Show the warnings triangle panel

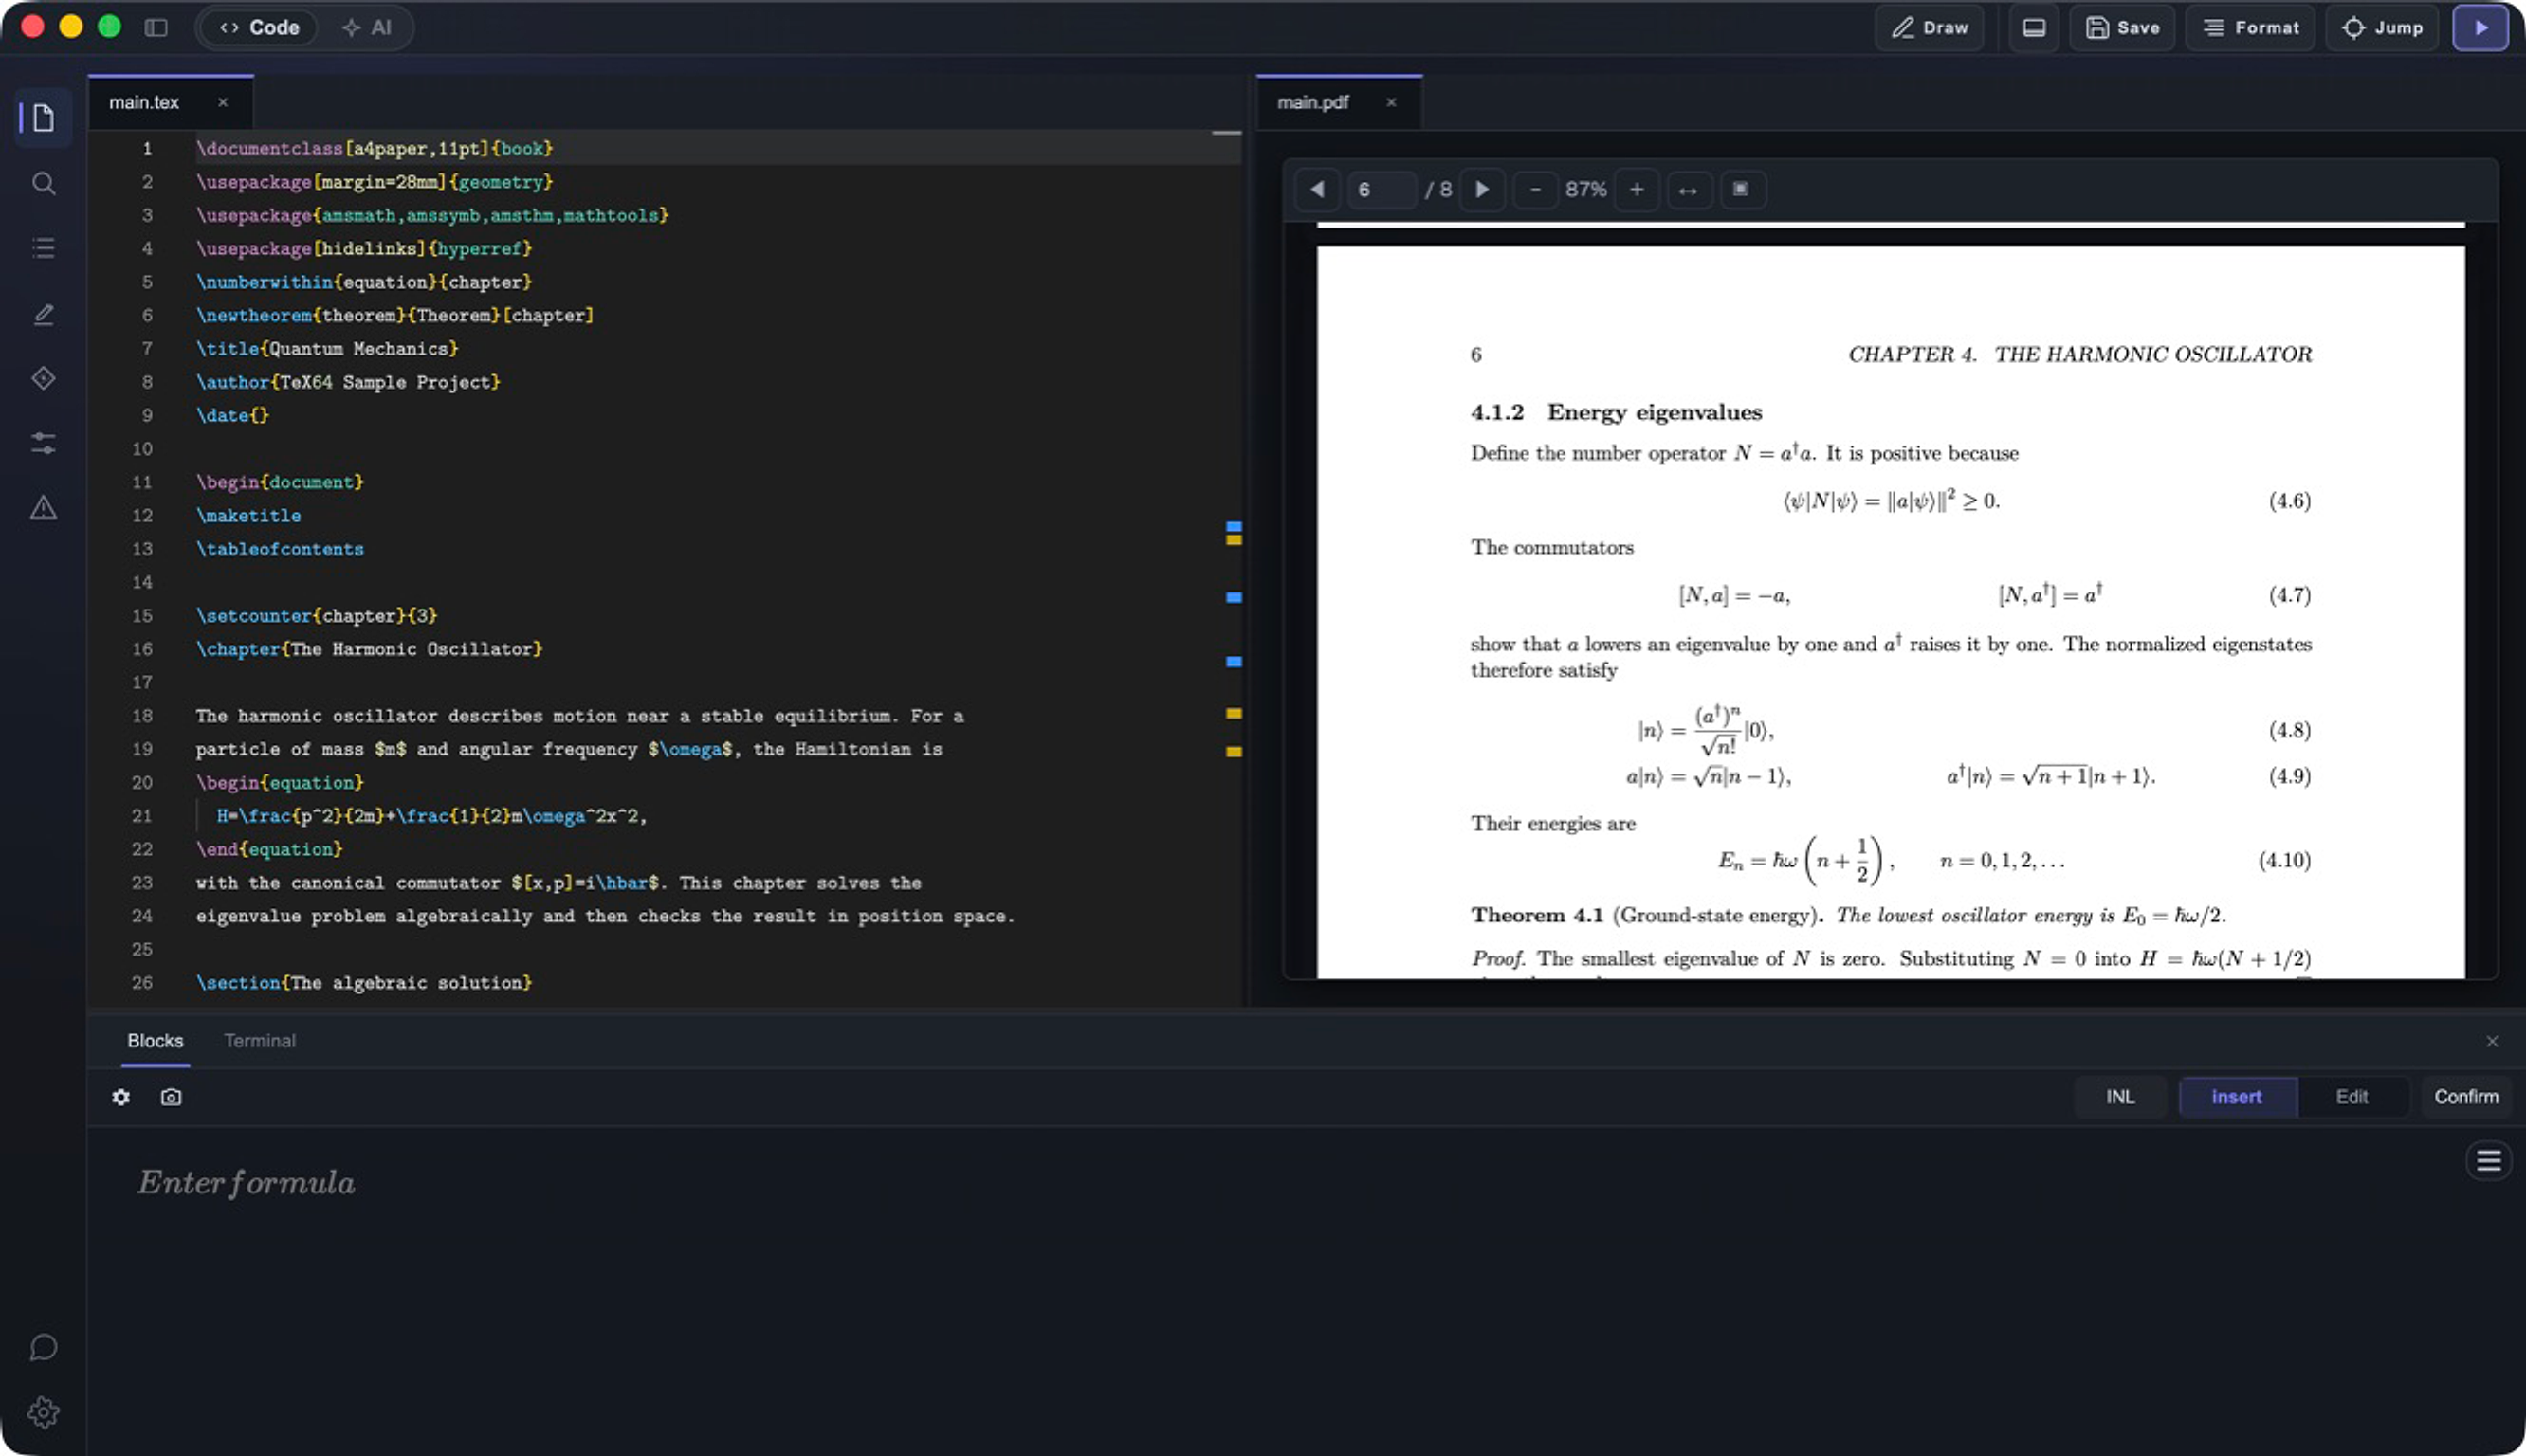(43, 508)
